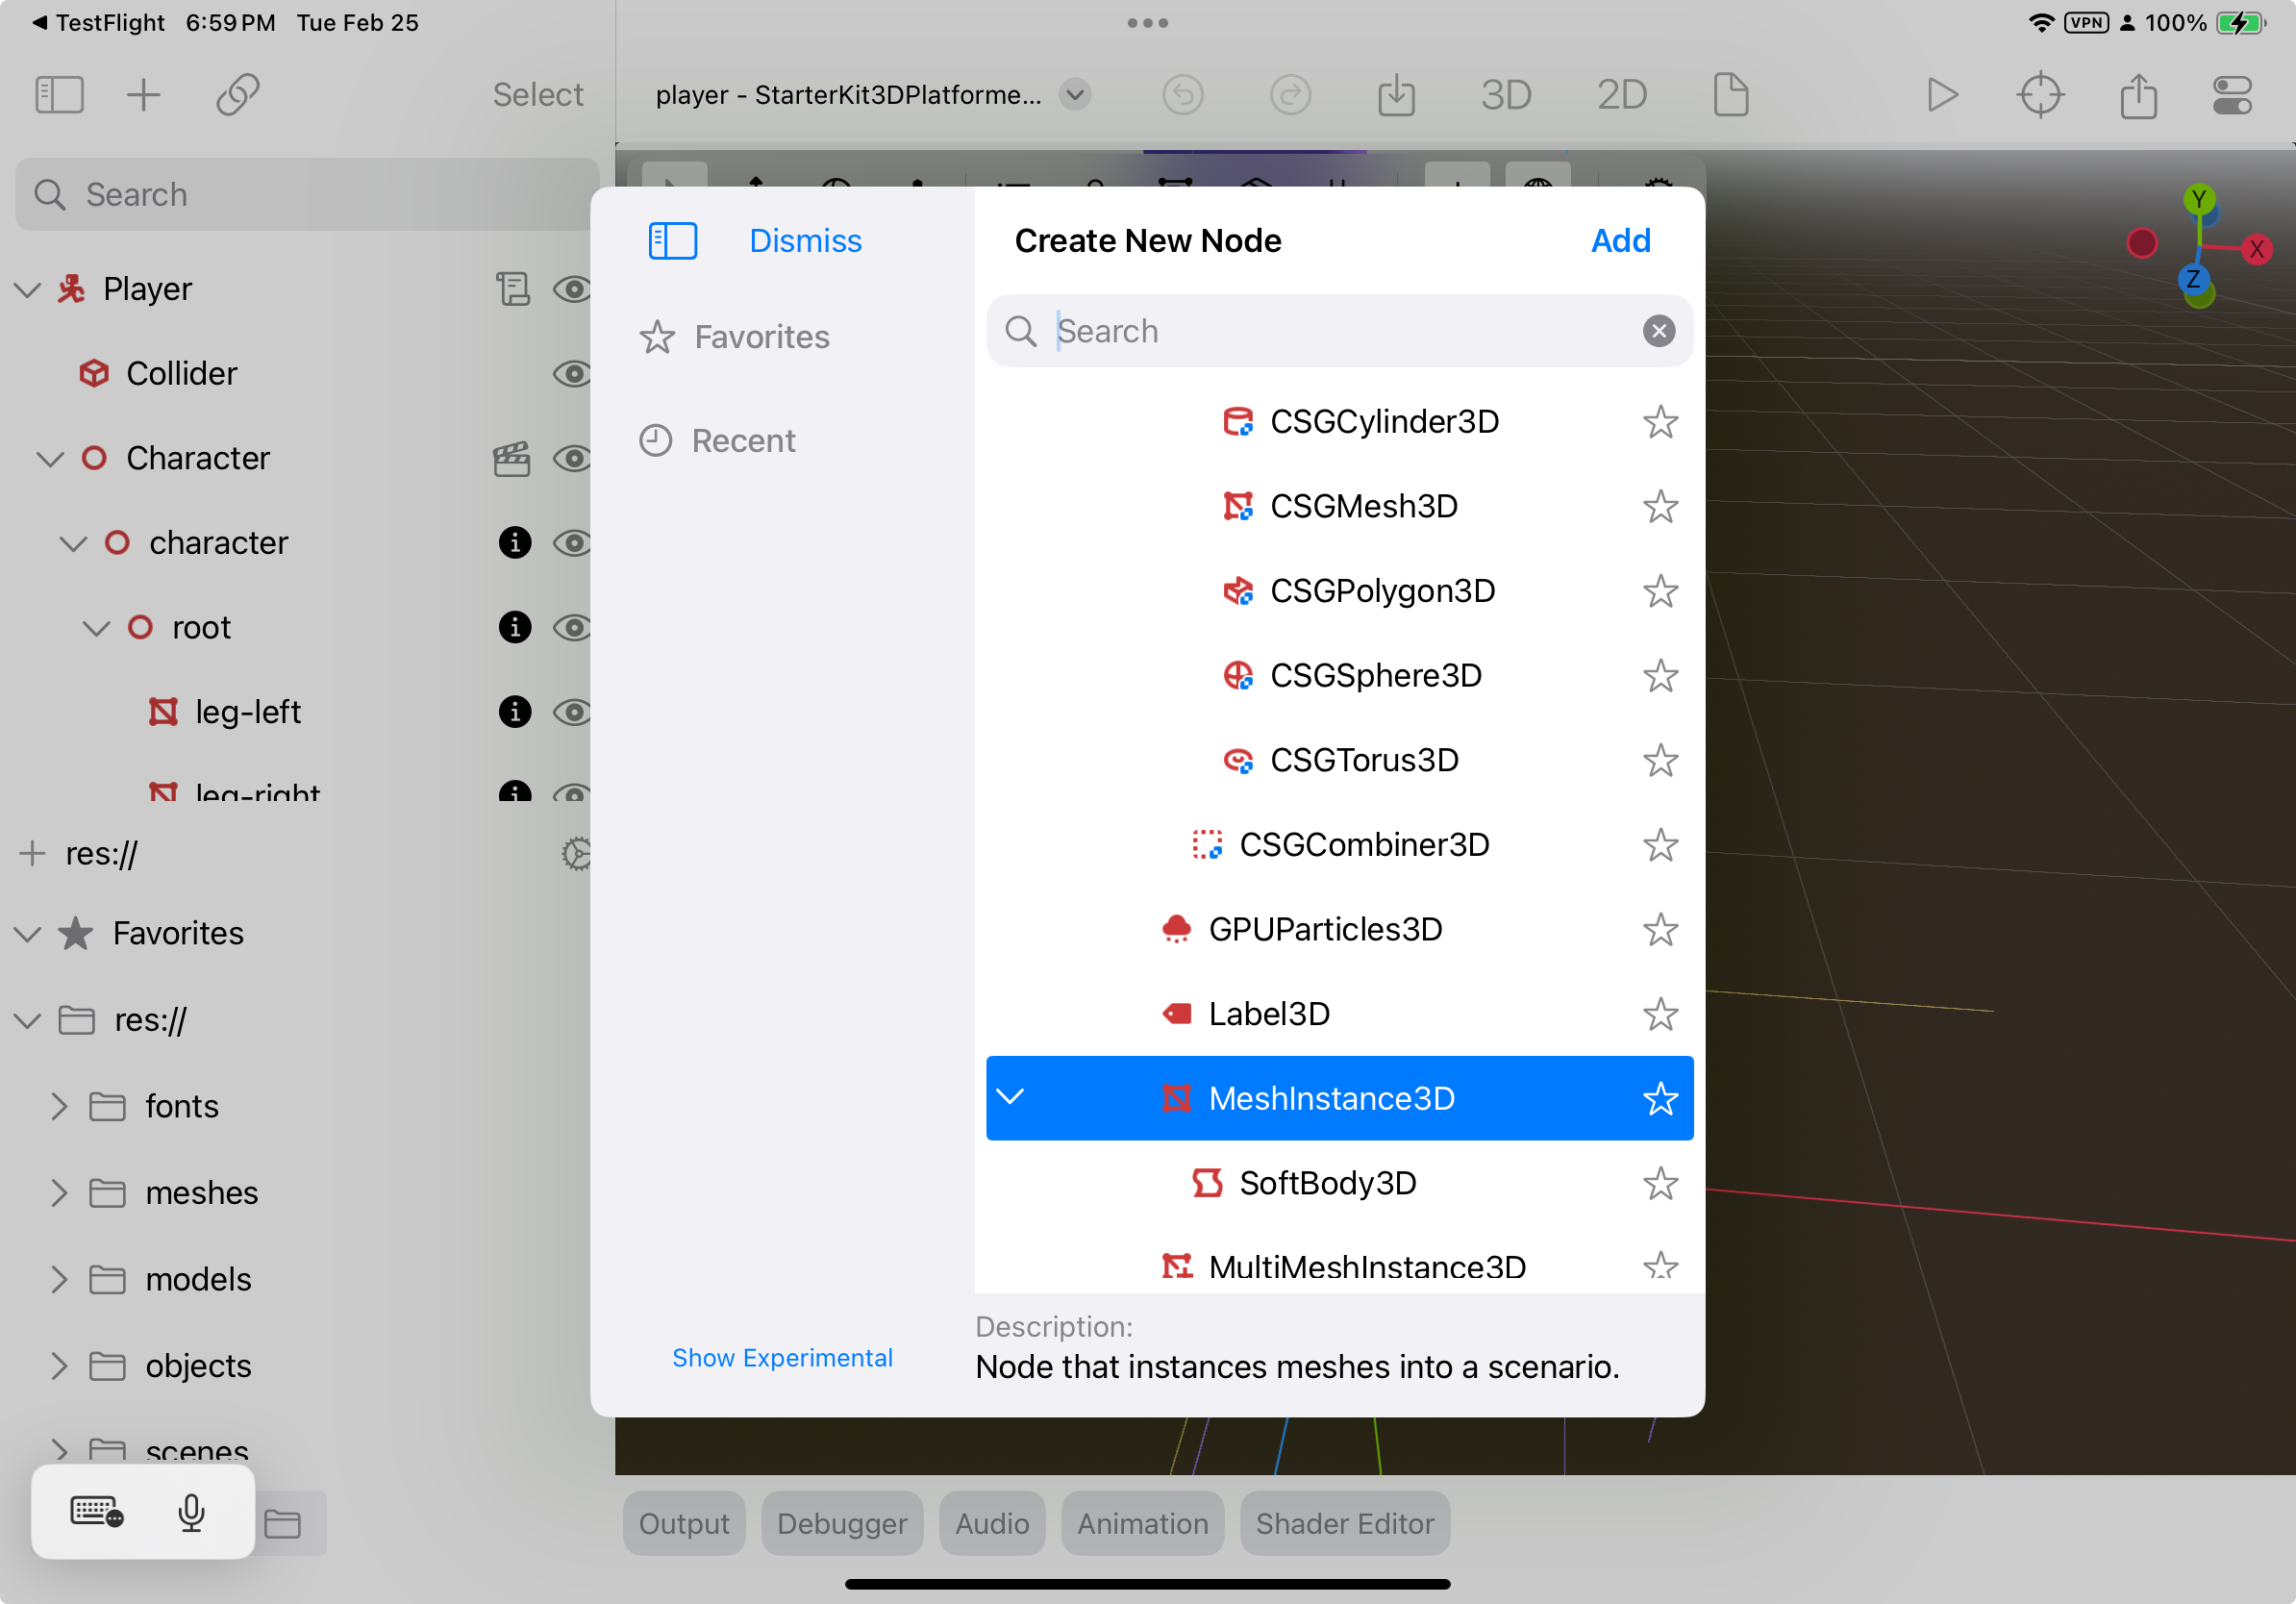Star the CSGSphere3D node as favorite

pyautogui.click(x=1659, y=676)
